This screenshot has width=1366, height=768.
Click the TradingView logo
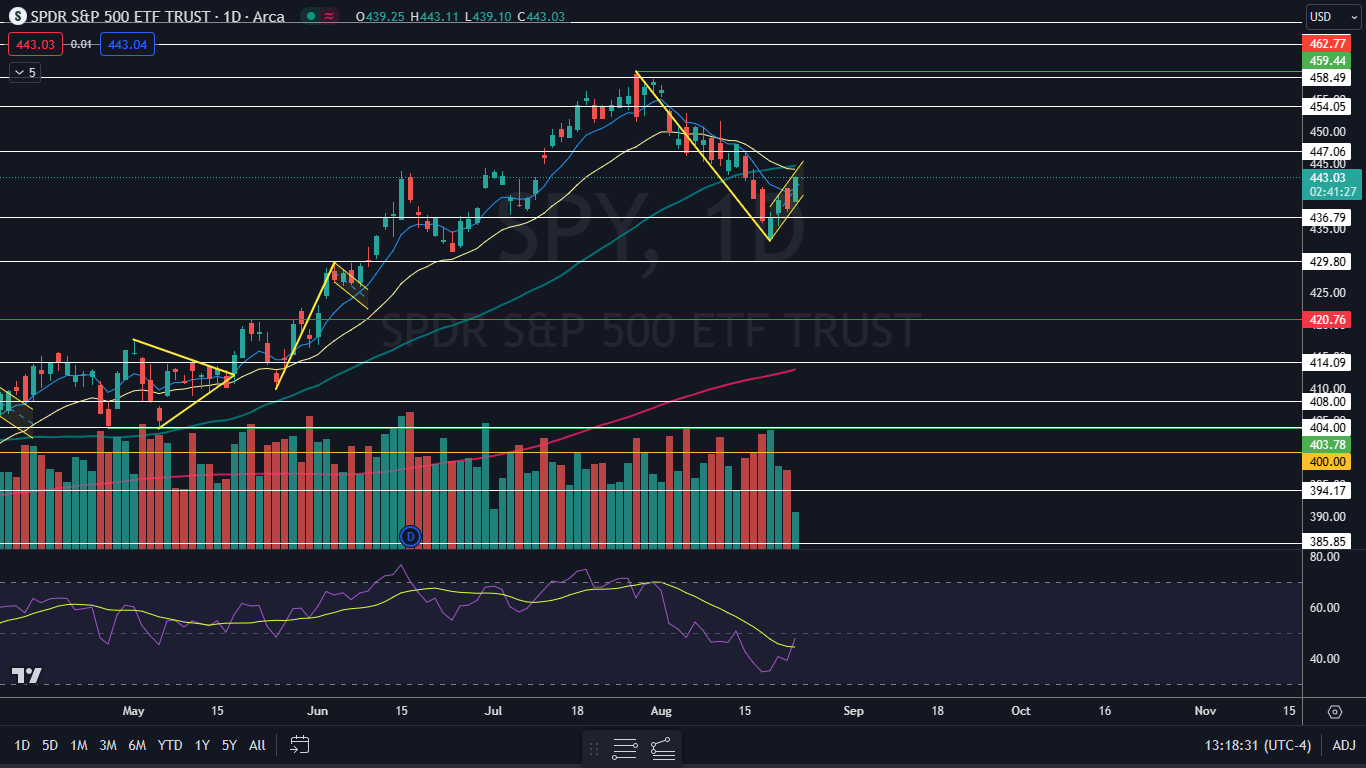click(x=27, y=676)
